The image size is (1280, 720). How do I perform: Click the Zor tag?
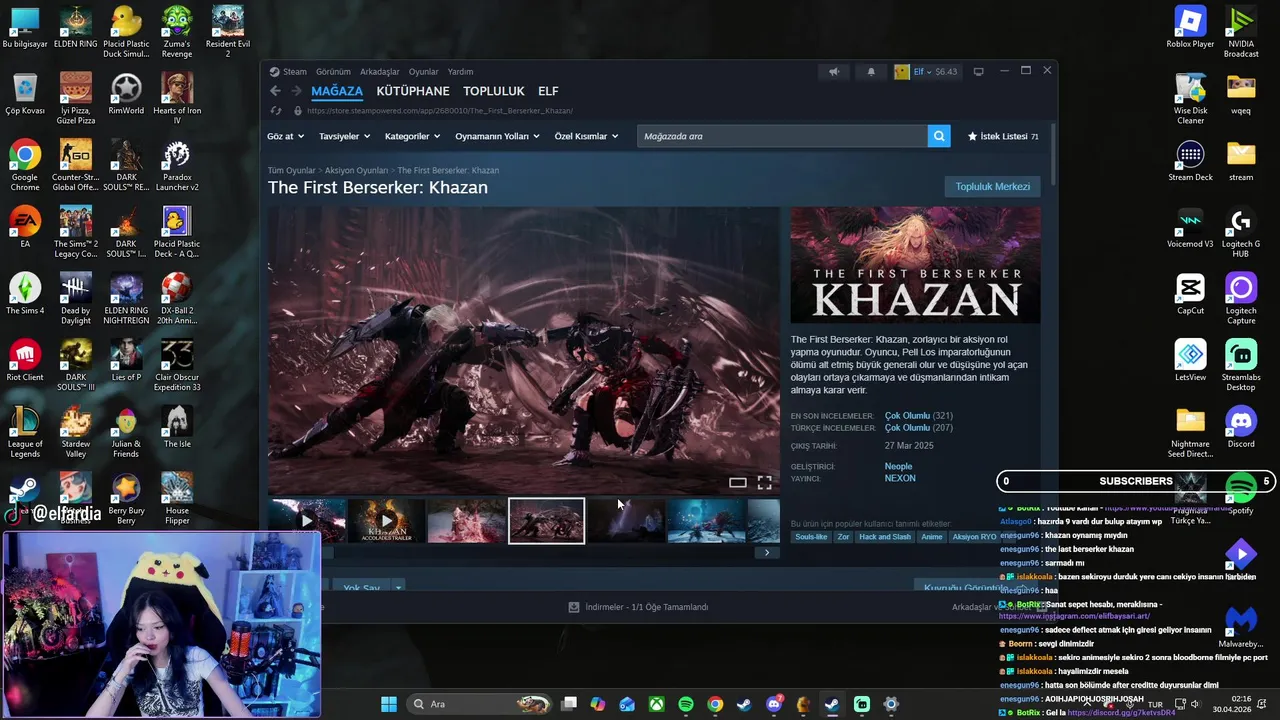coord(843,537)
